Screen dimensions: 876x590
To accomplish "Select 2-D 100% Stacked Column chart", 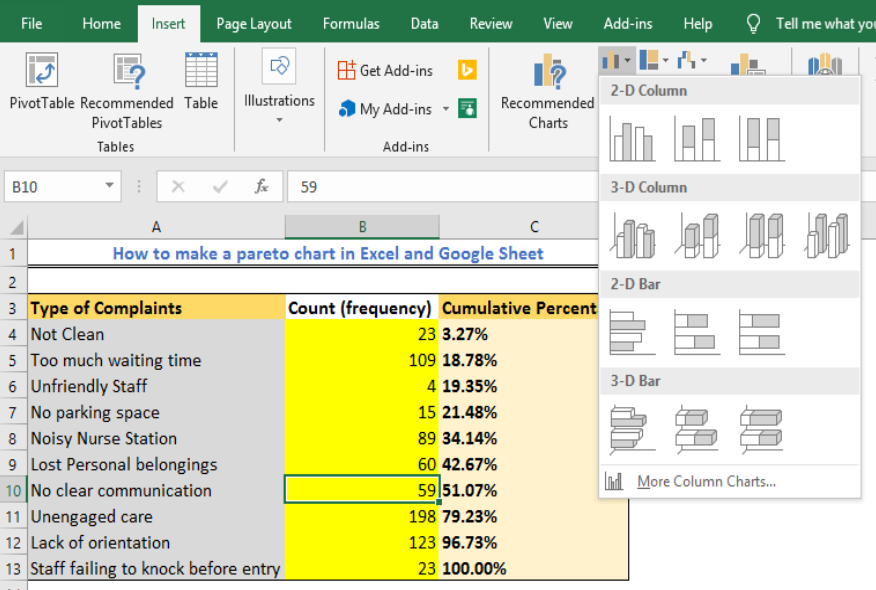I will point(761,139).
